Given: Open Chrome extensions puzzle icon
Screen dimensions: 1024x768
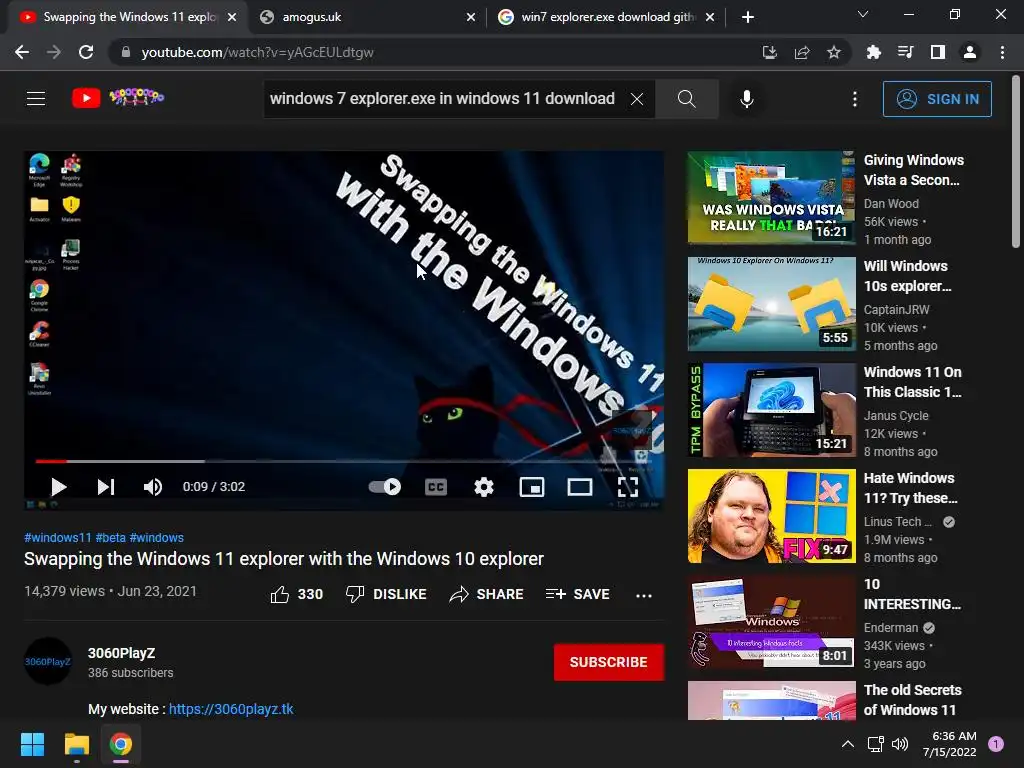Looking at the screenshot, I should 874,52.
